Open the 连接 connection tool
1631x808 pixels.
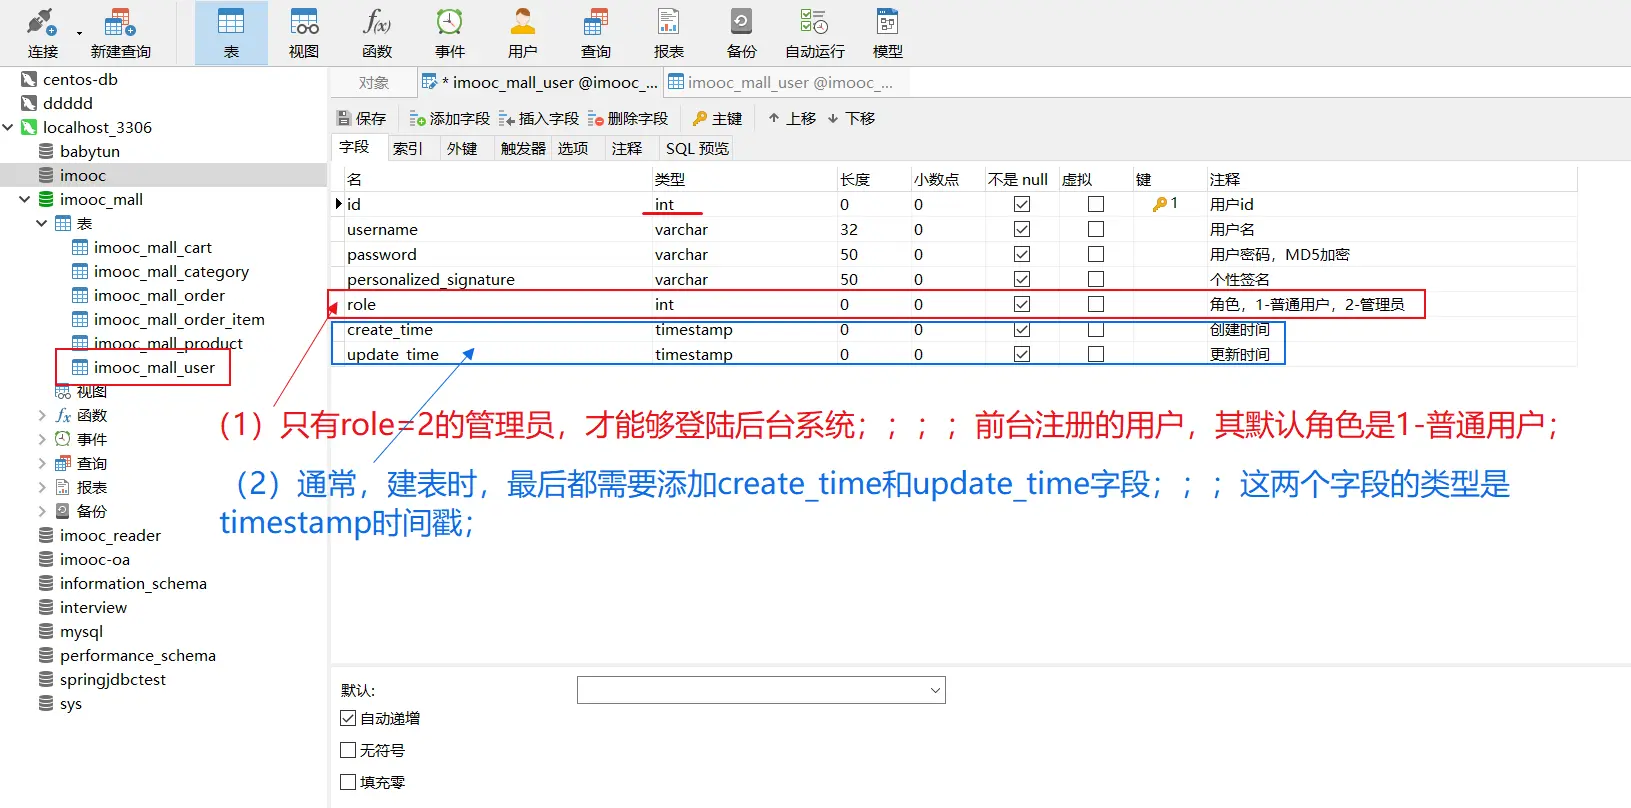click(x=42, y=33)
